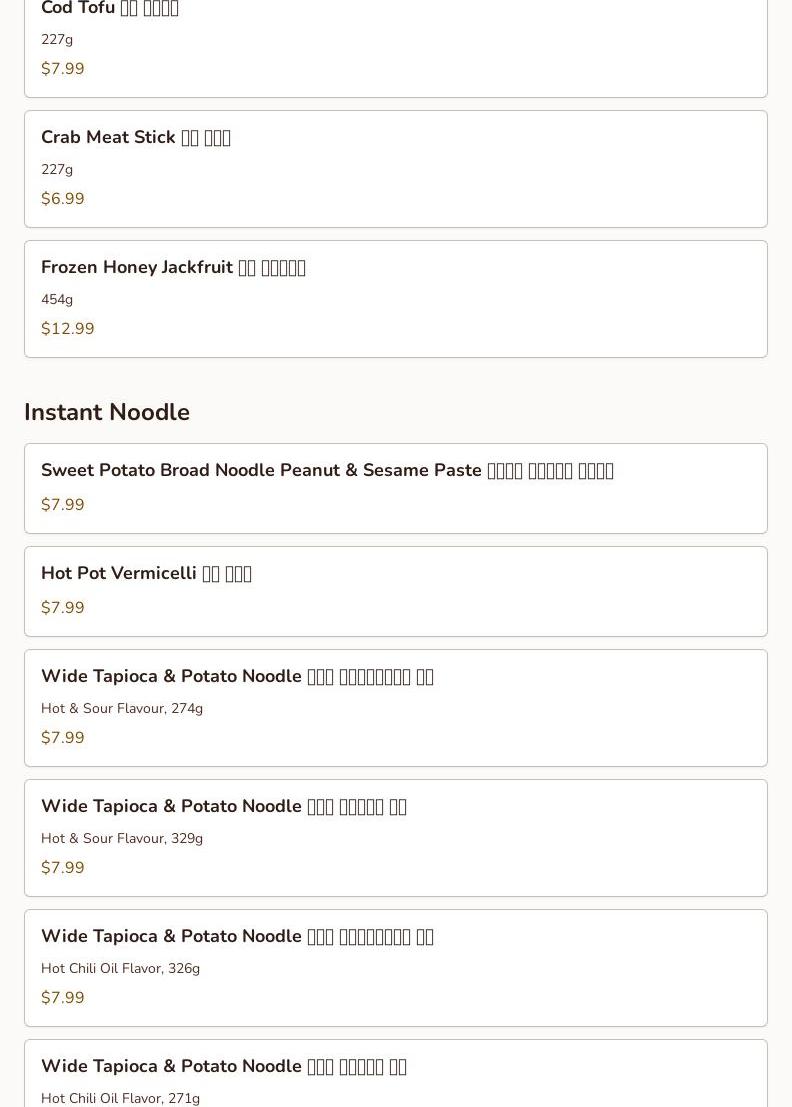Click the 227g label under Crab Meat Stick
Screen dimensions: 792x1107
57,169
